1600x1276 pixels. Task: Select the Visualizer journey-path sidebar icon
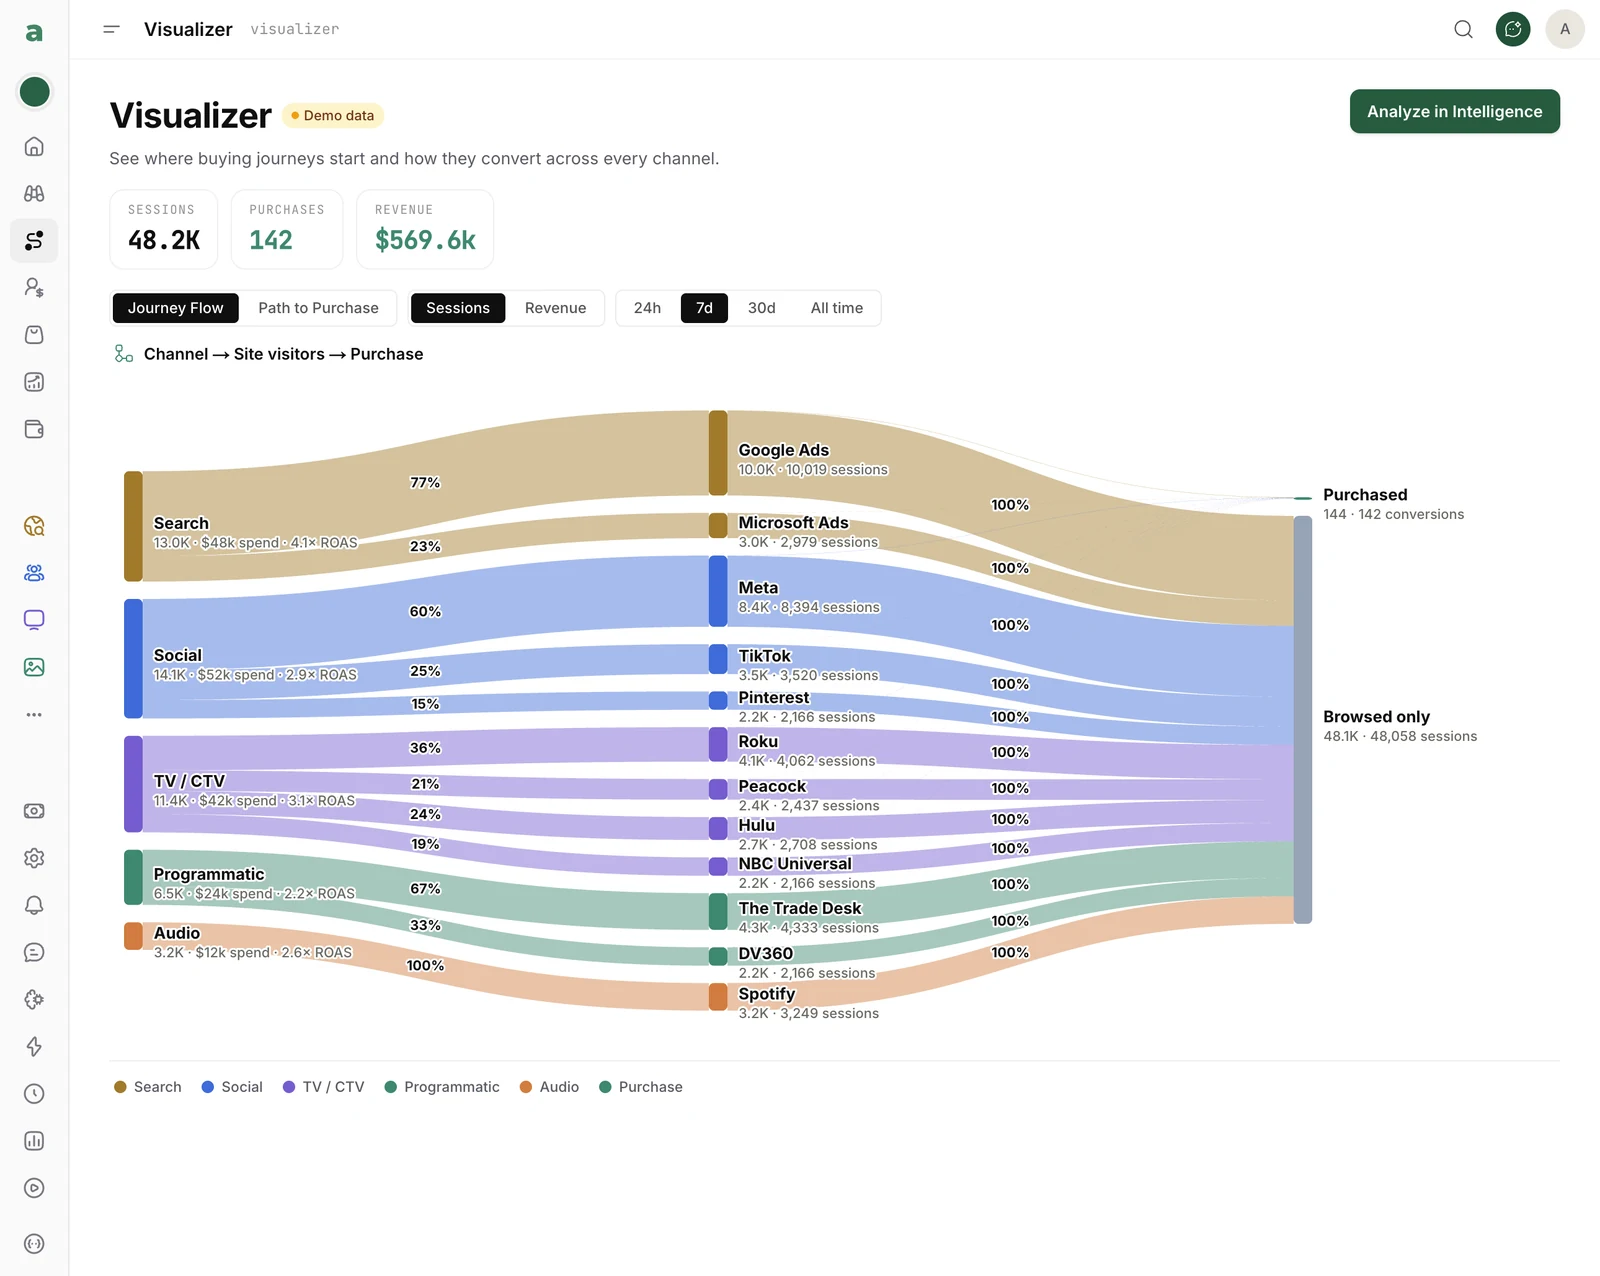point(34,241)
